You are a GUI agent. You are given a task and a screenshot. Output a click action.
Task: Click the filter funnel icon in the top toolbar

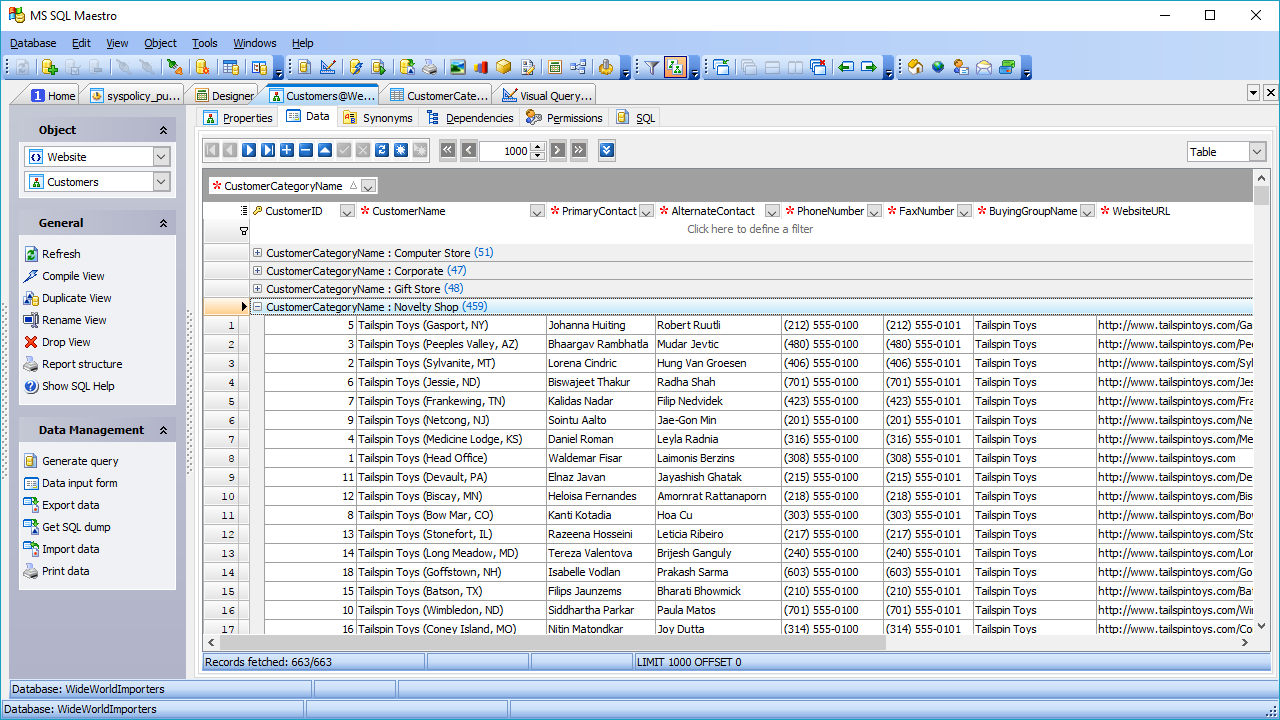(x=651, y=67)
